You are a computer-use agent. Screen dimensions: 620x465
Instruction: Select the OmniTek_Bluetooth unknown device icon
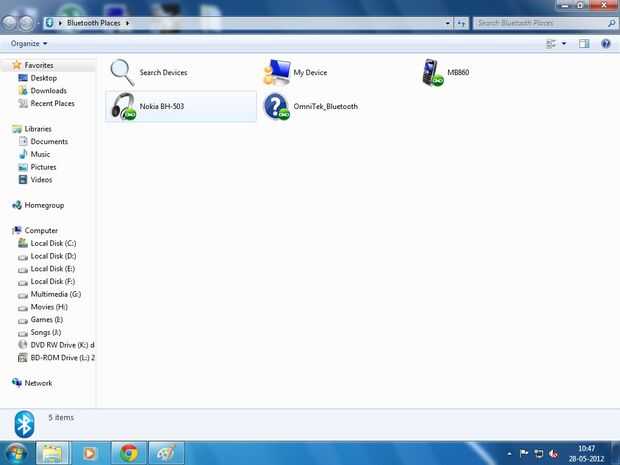pyautogui.click(x=277, y=106)
